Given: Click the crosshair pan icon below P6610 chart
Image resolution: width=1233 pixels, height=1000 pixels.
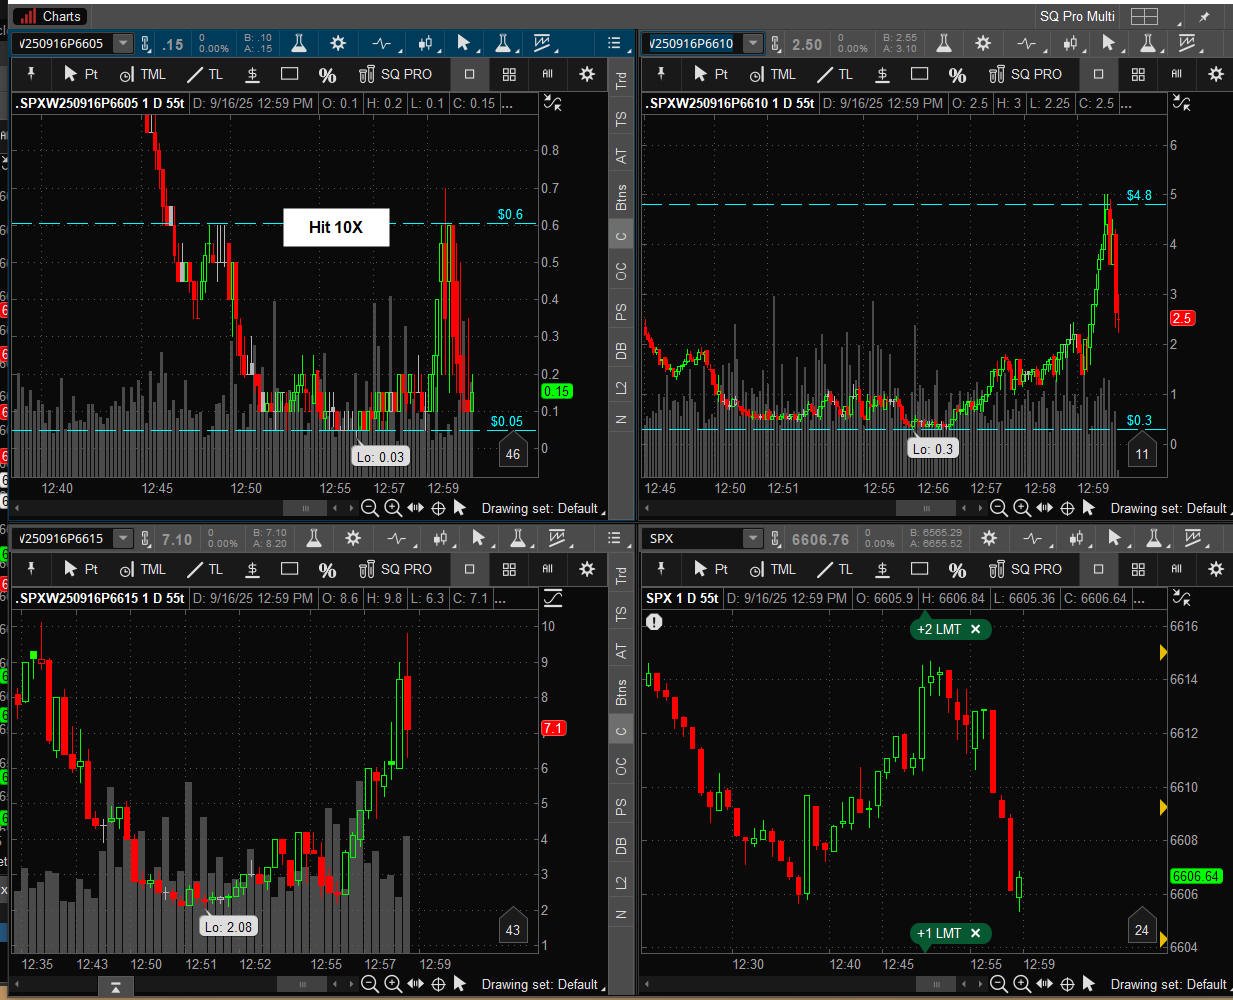Looking at the screenshot, I should [x=1067, y=508].
